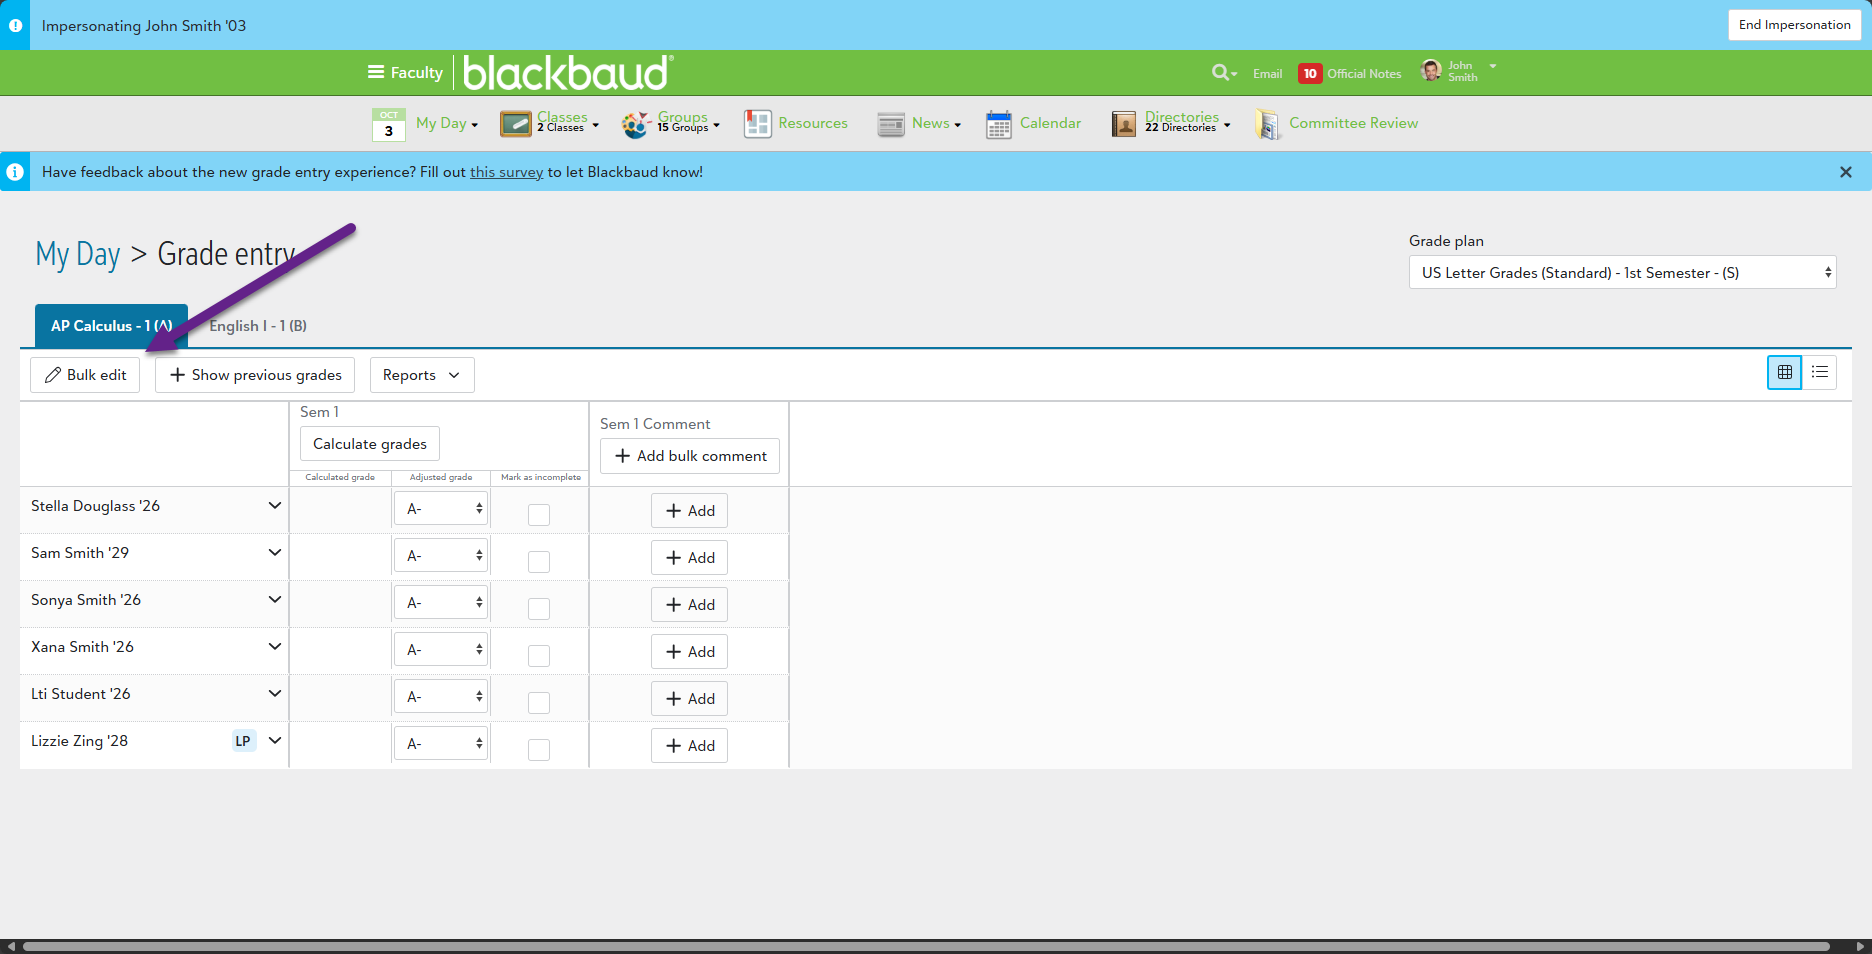Image resolution: width=1872 pixels, height=954 pixels.
Task: Open the Directories menu
Action: point(1188,122)
